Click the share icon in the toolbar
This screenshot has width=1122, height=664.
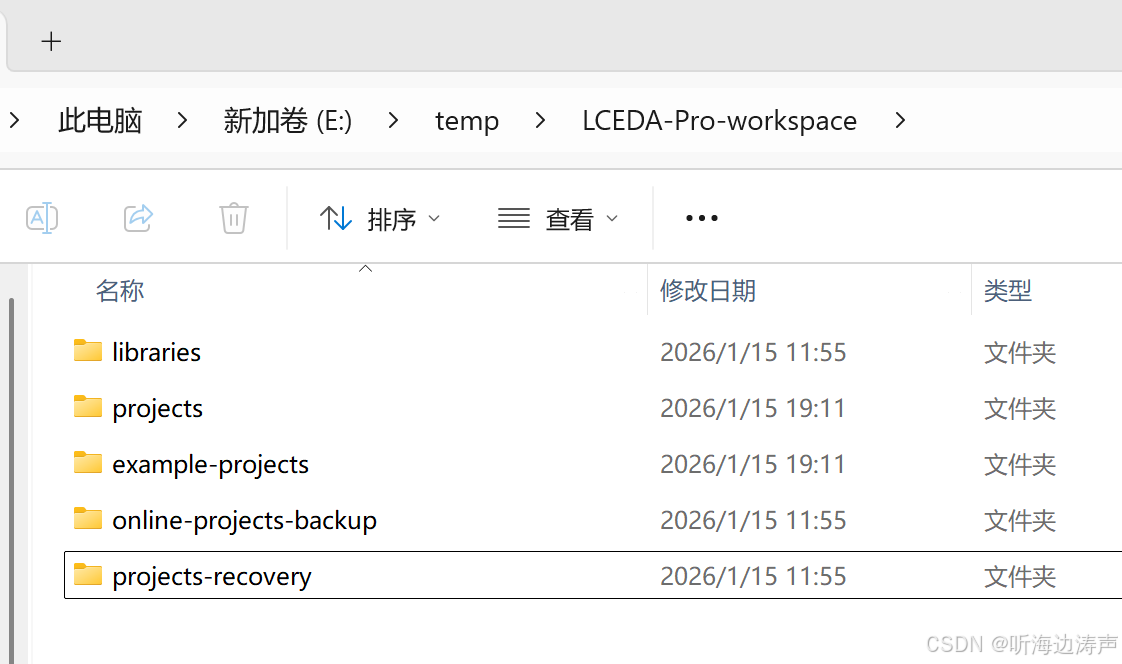(138, 218)
